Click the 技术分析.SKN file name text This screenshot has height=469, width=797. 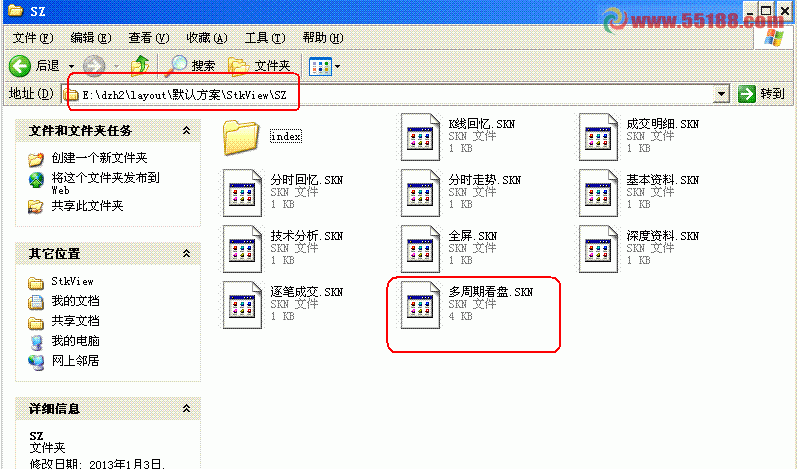[306, 236]
